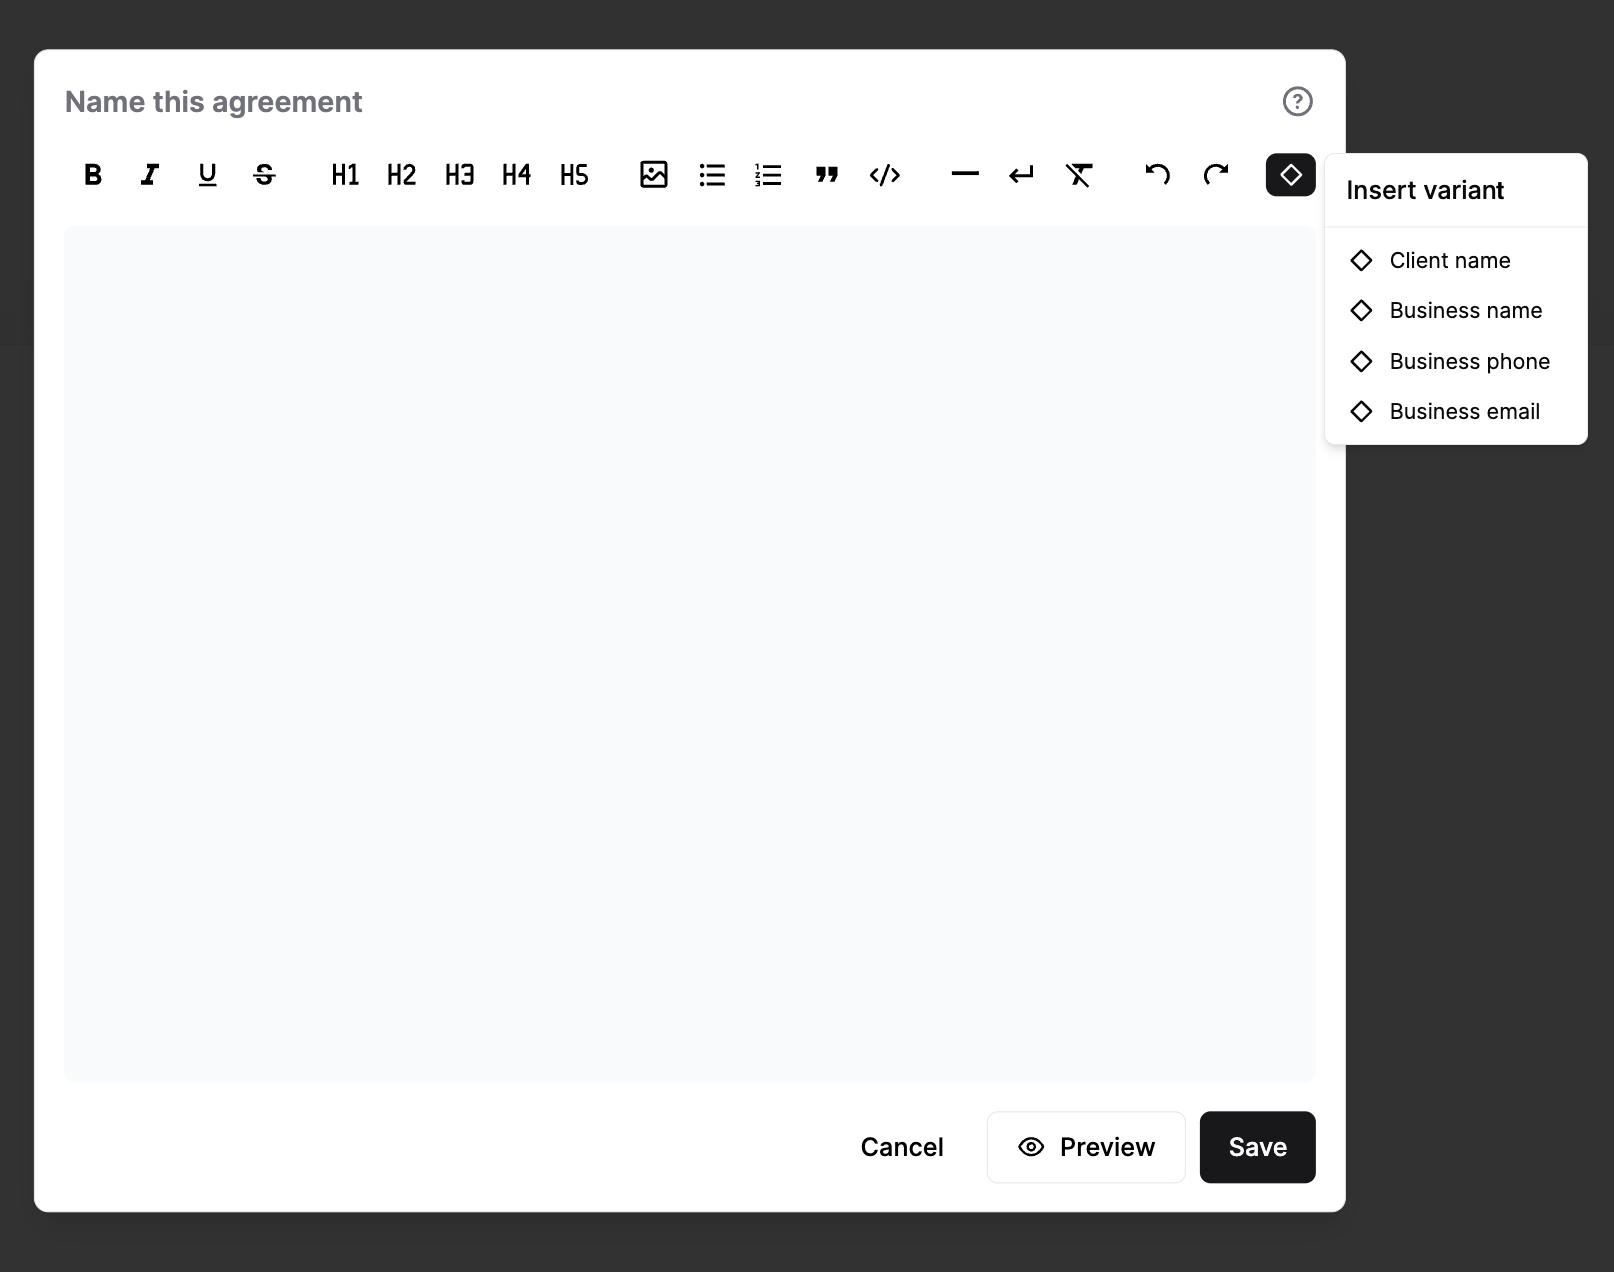1614x1272 pixels.
Task: Insert a blockquote
Action: (826, 175)
